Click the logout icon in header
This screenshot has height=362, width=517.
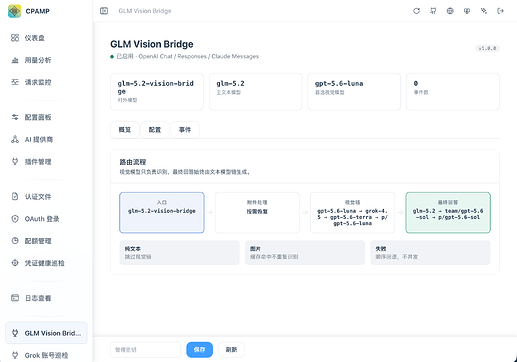500,11
